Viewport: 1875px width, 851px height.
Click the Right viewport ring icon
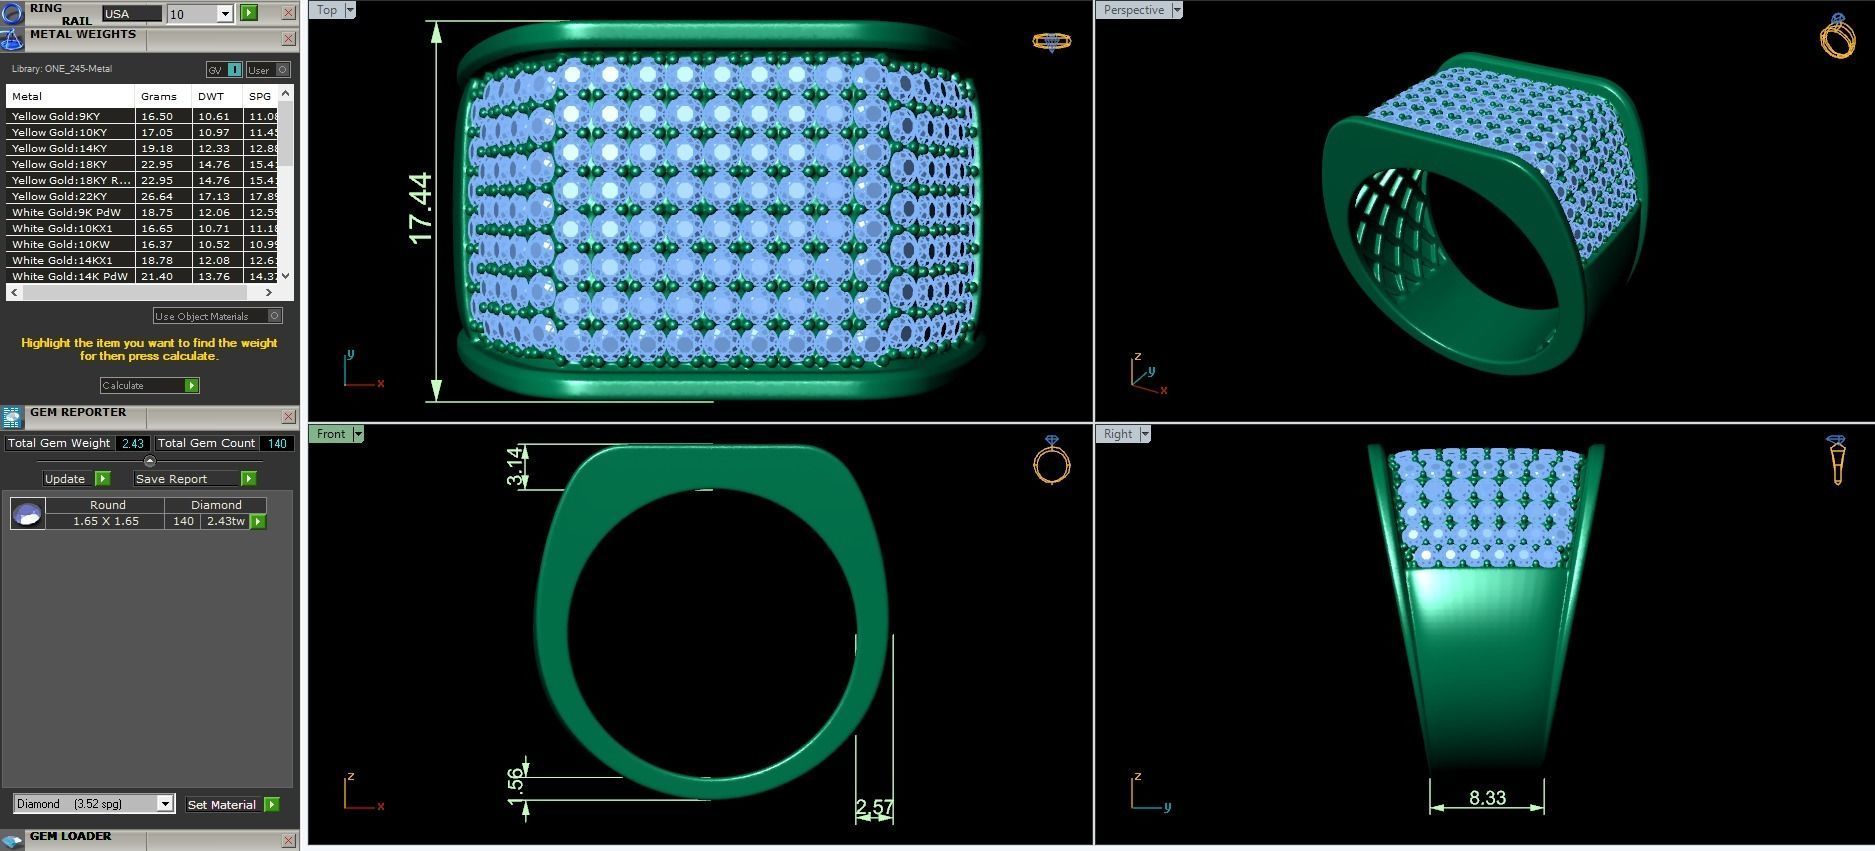point(1837,460)
